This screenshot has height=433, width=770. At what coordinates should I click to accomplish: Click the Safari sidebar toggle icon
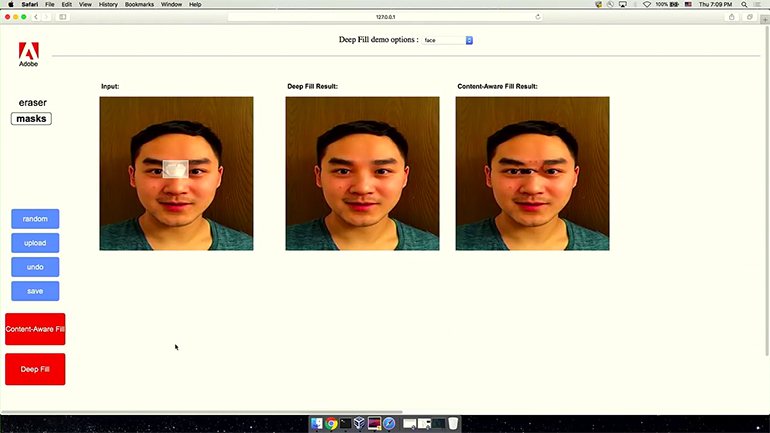tap(64, 17)
